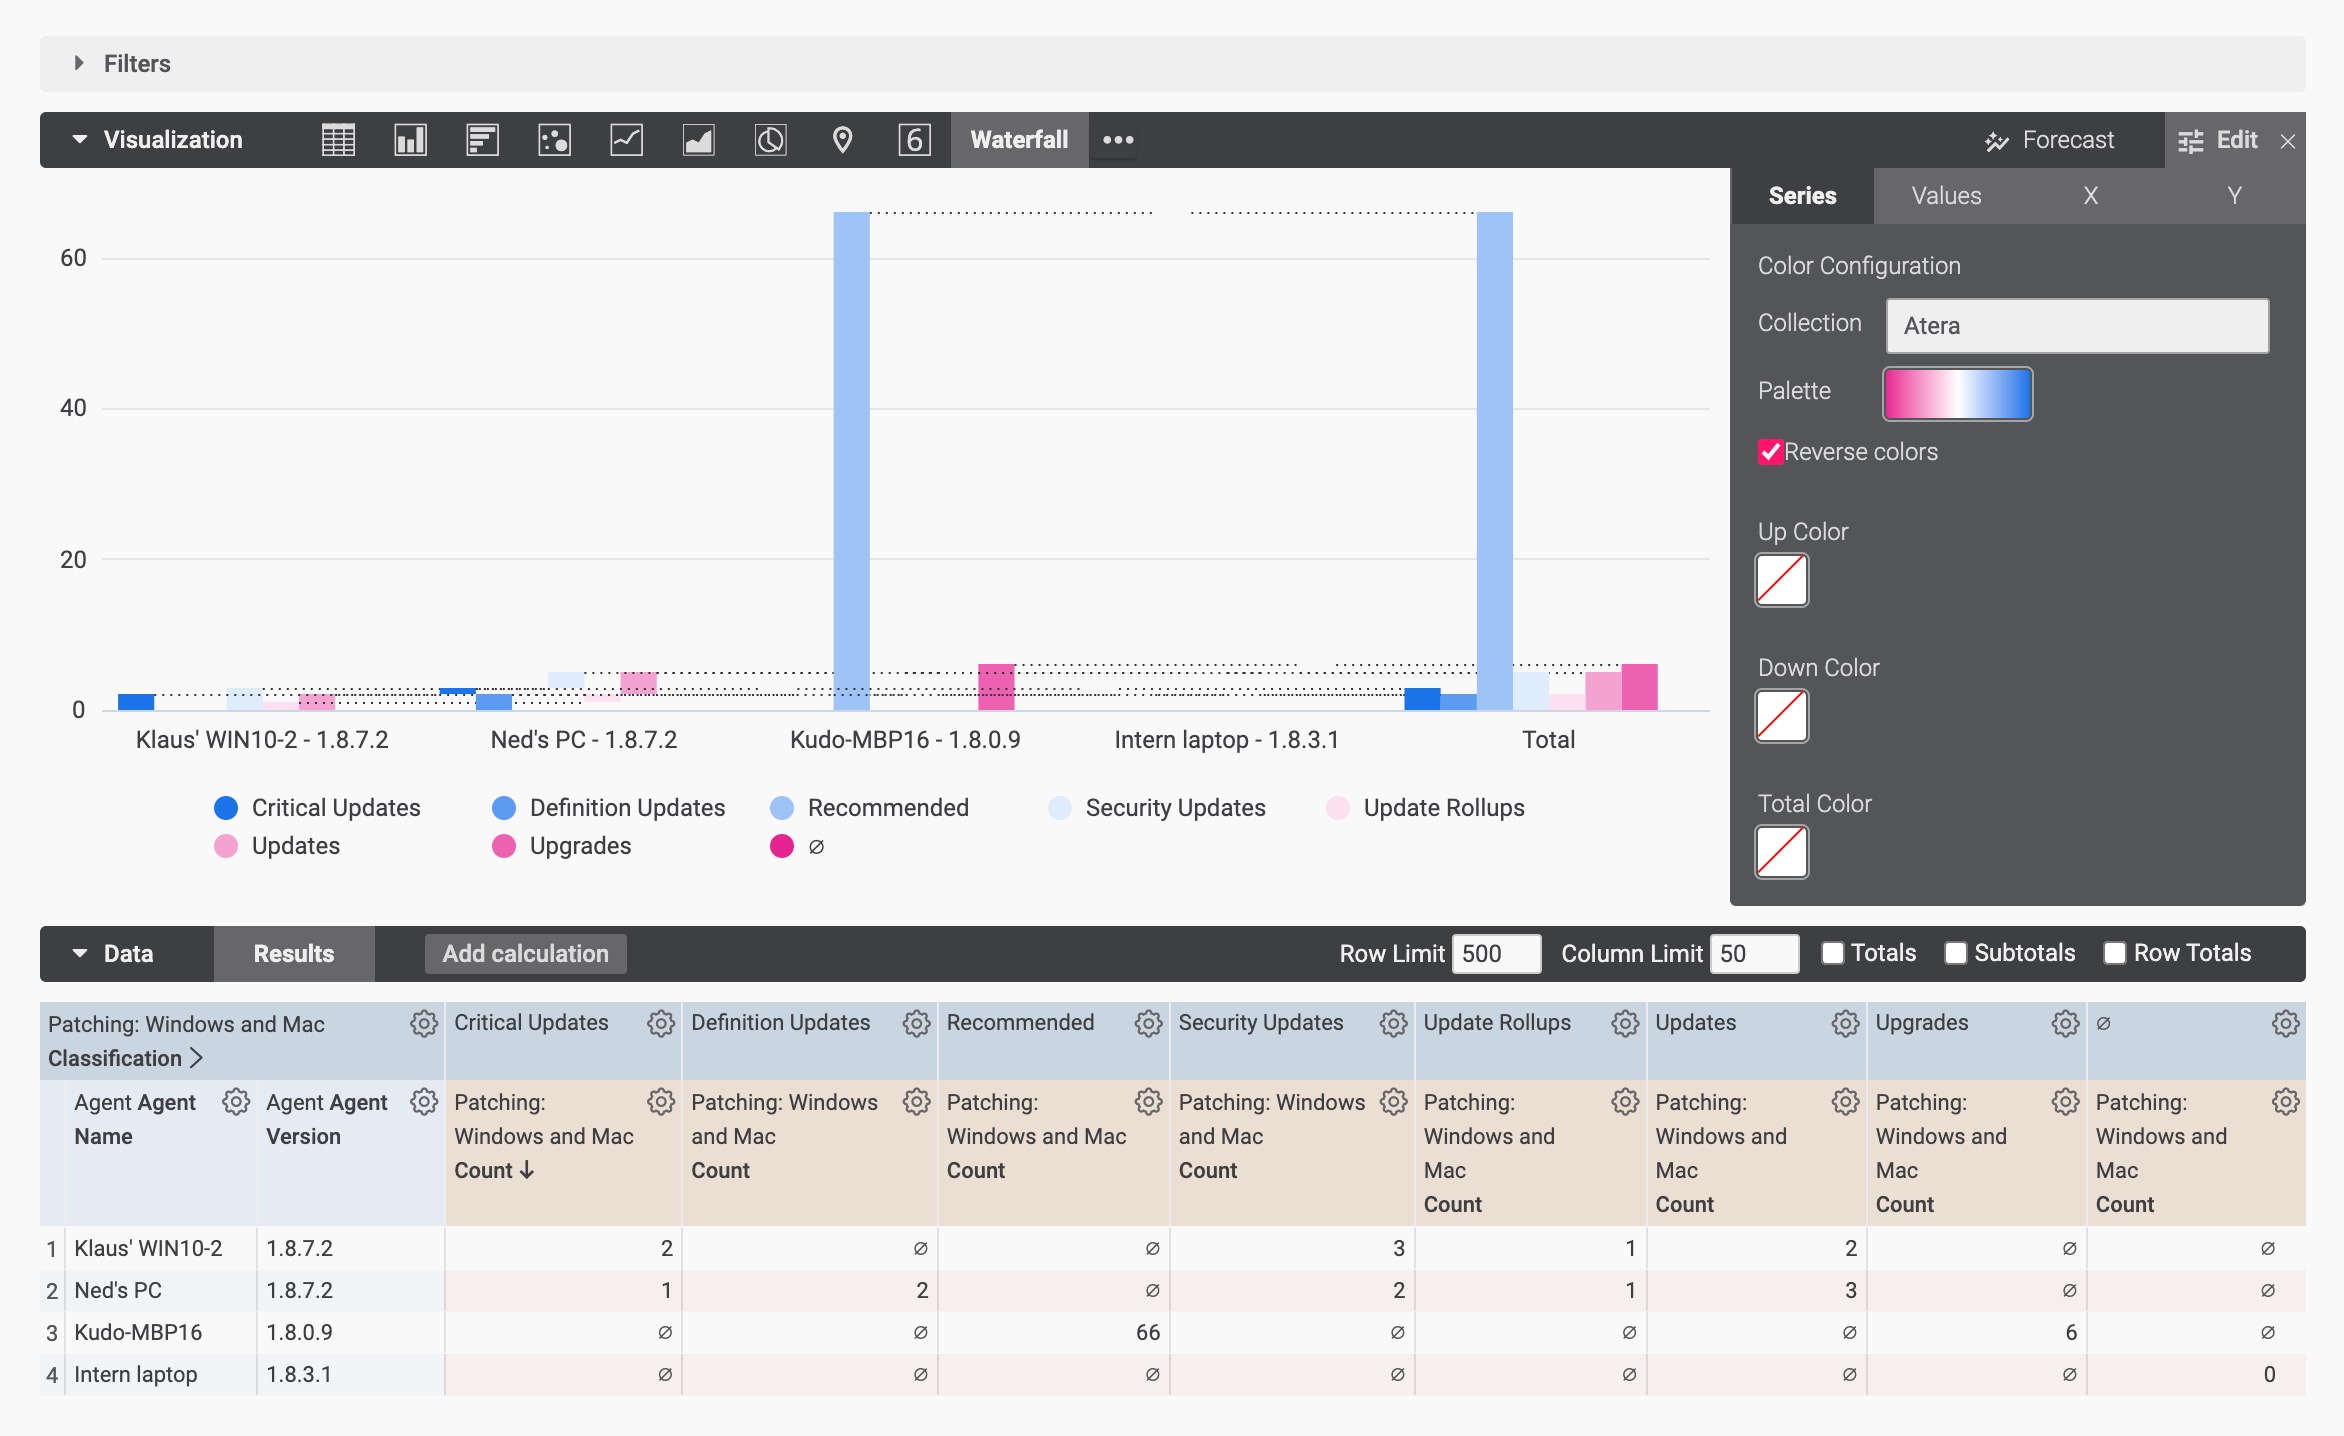Open gear menu for Security Updates pivot
Screen dimensions: 2344x1436
[1393, 1023]
